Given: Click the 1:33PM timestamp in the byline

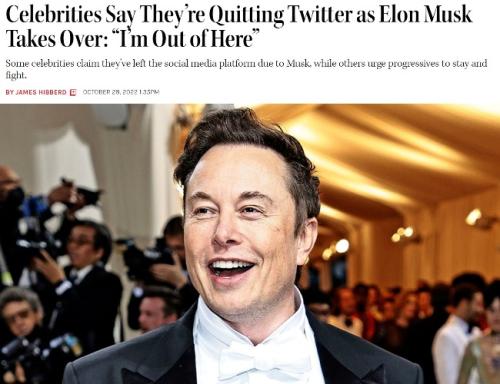Looking at the screenshot, I should tap(148, 92).
